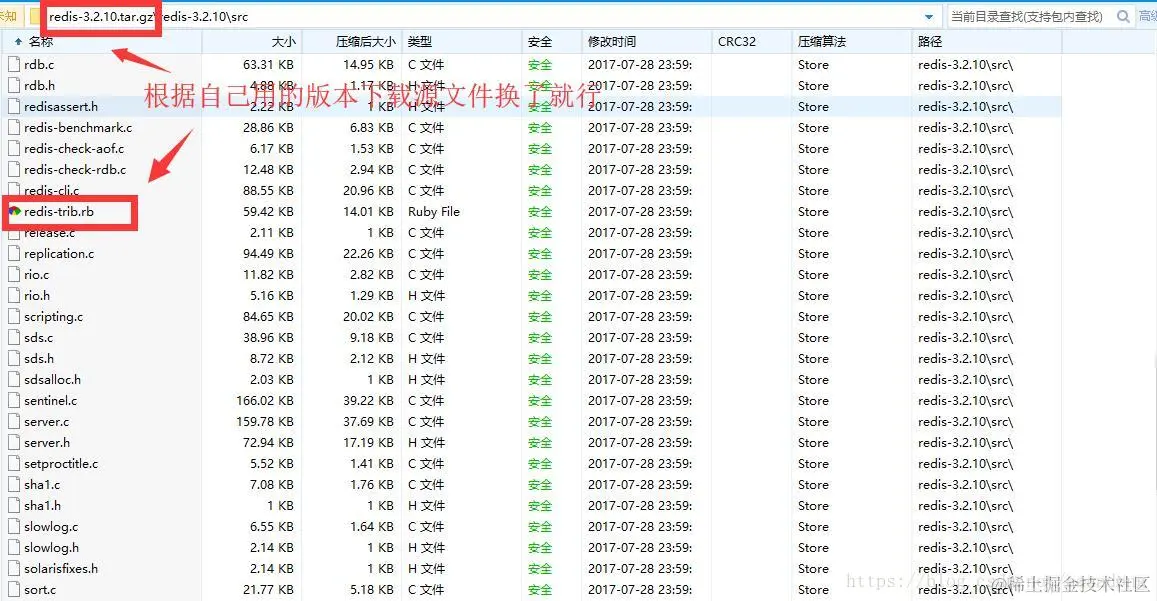Viewport: 1157px width, 601px height.
Task: Click the search magnifier icon
Action: (x=1123, y=16)
